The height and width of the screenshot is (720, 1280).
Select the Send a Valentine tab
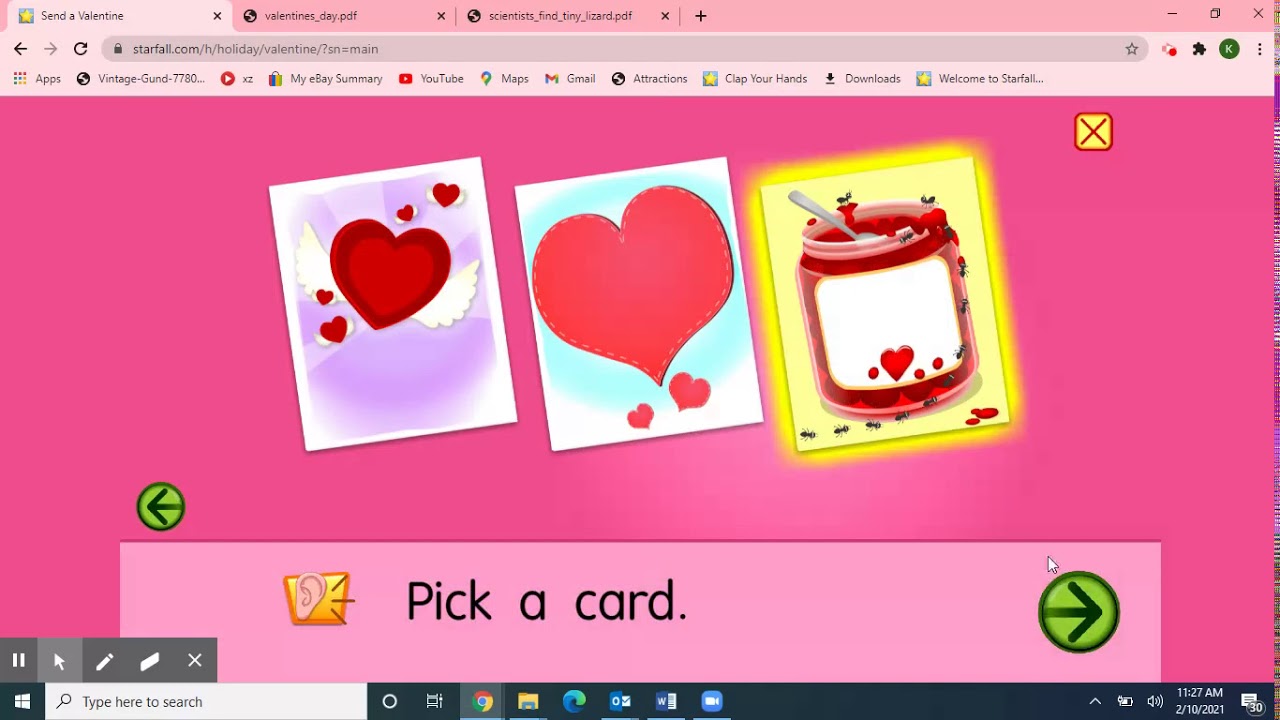(x=118, y=16)
